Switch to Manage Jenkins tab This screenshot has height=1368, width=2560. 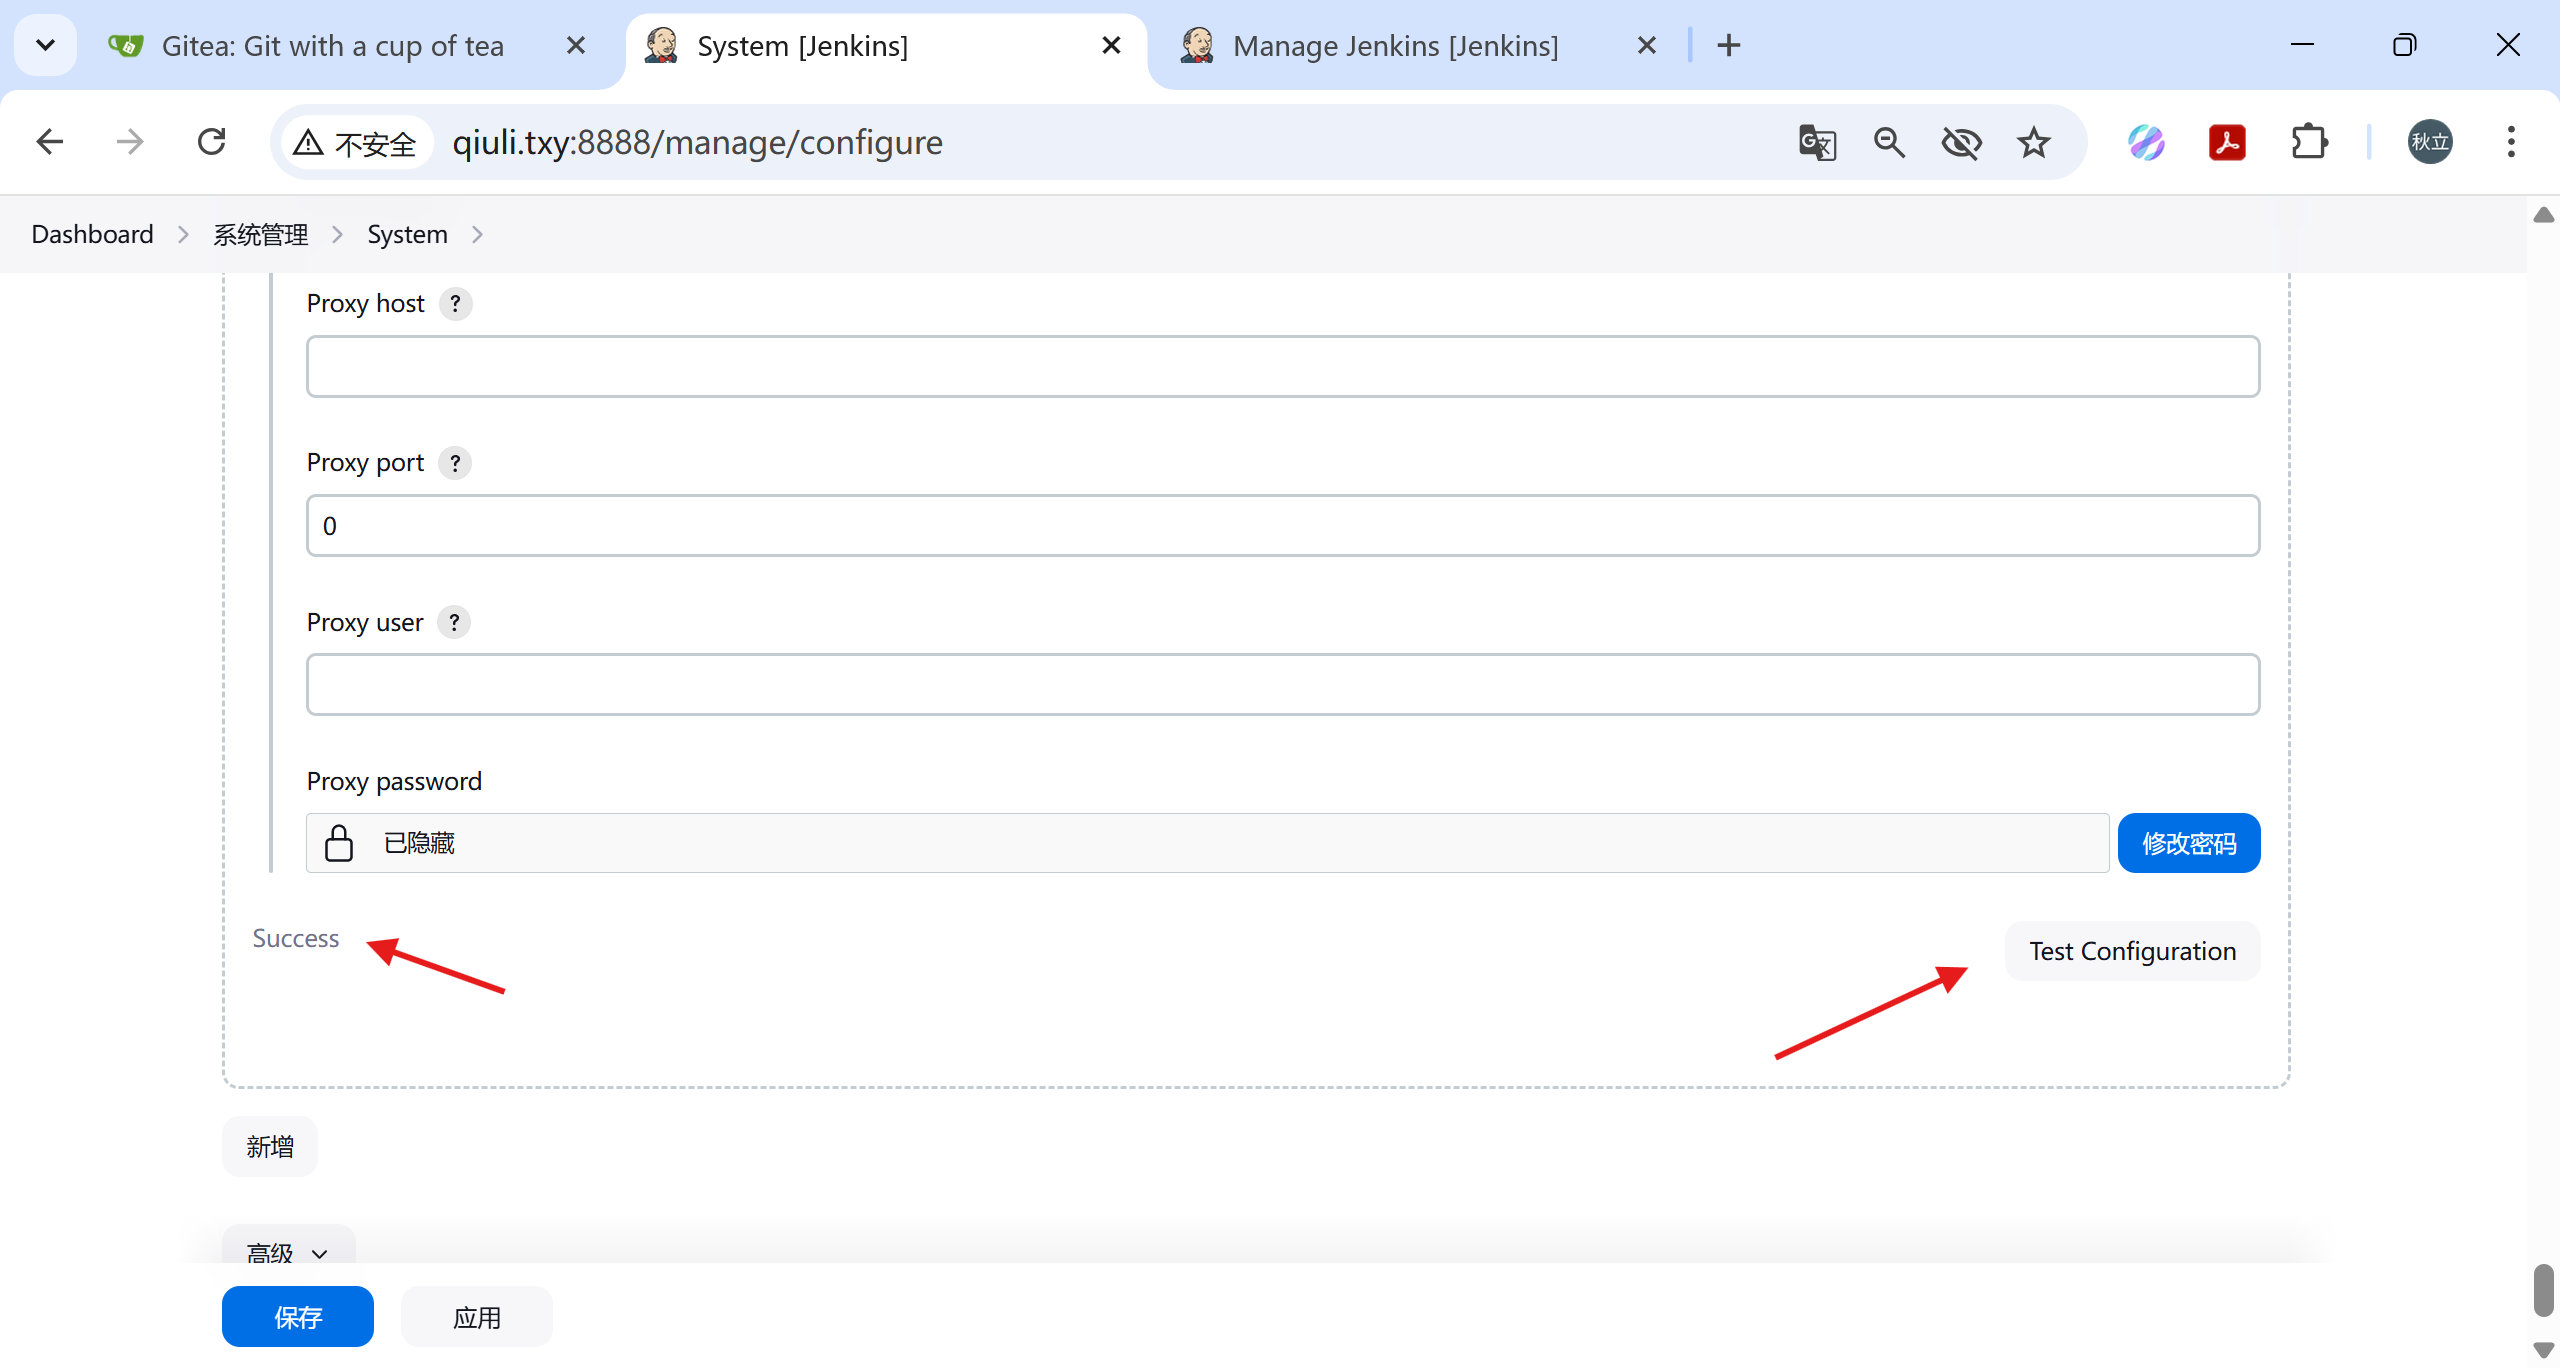(1394, 46)
